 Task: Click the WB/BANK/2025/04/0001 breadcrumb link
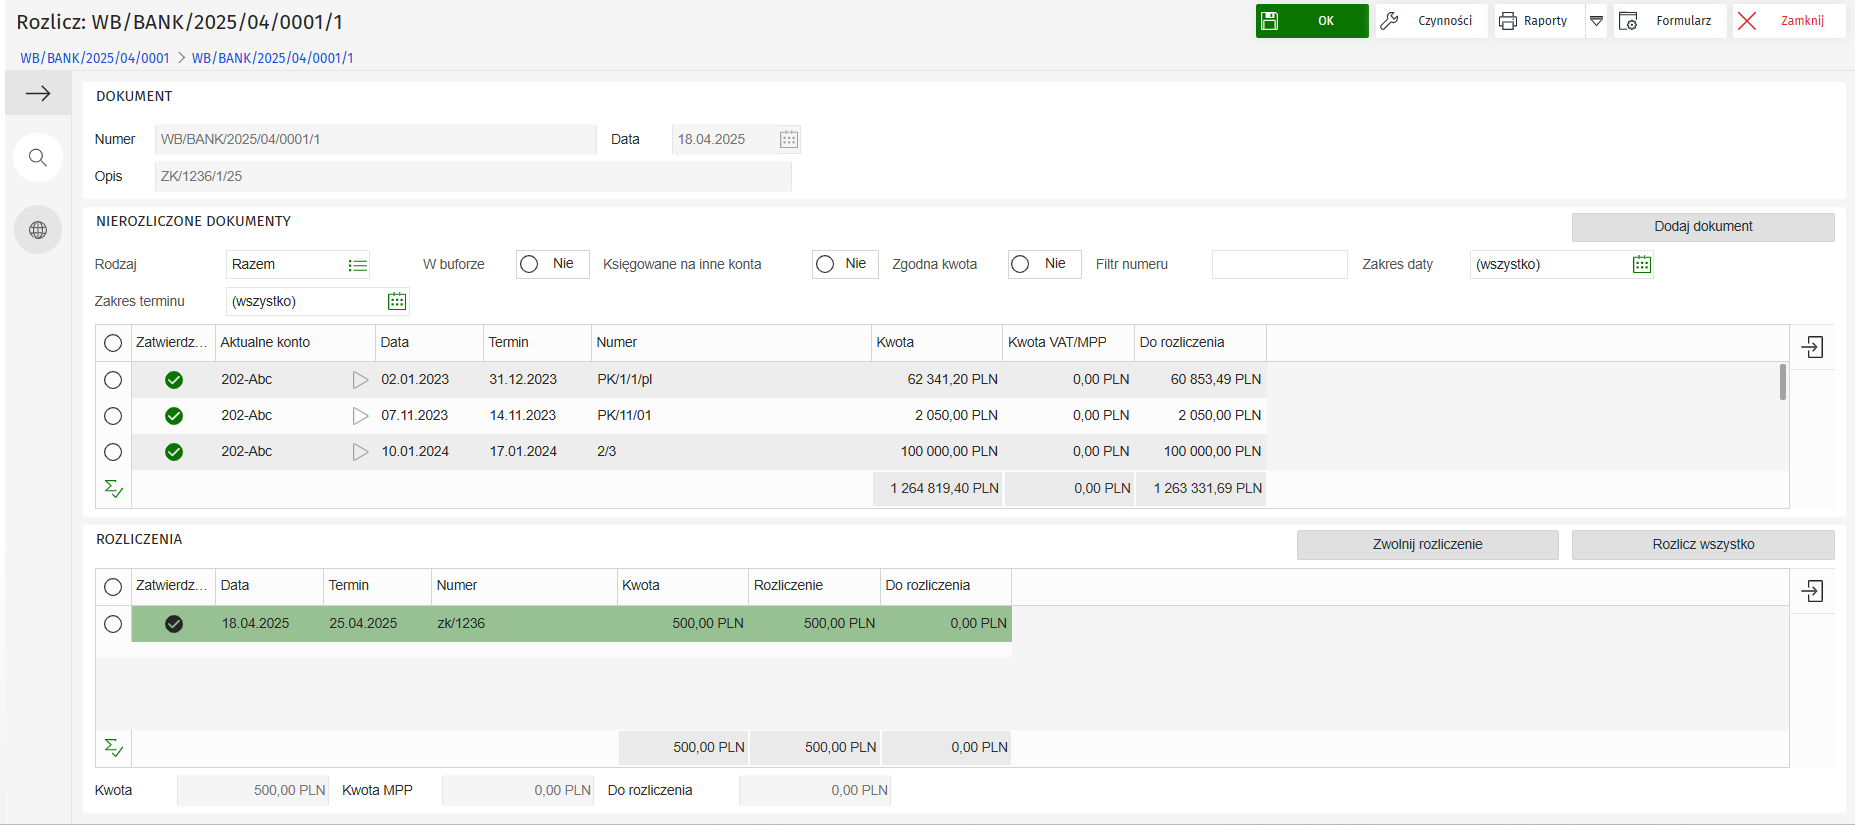pyautogui.click(x=95, y=58)
